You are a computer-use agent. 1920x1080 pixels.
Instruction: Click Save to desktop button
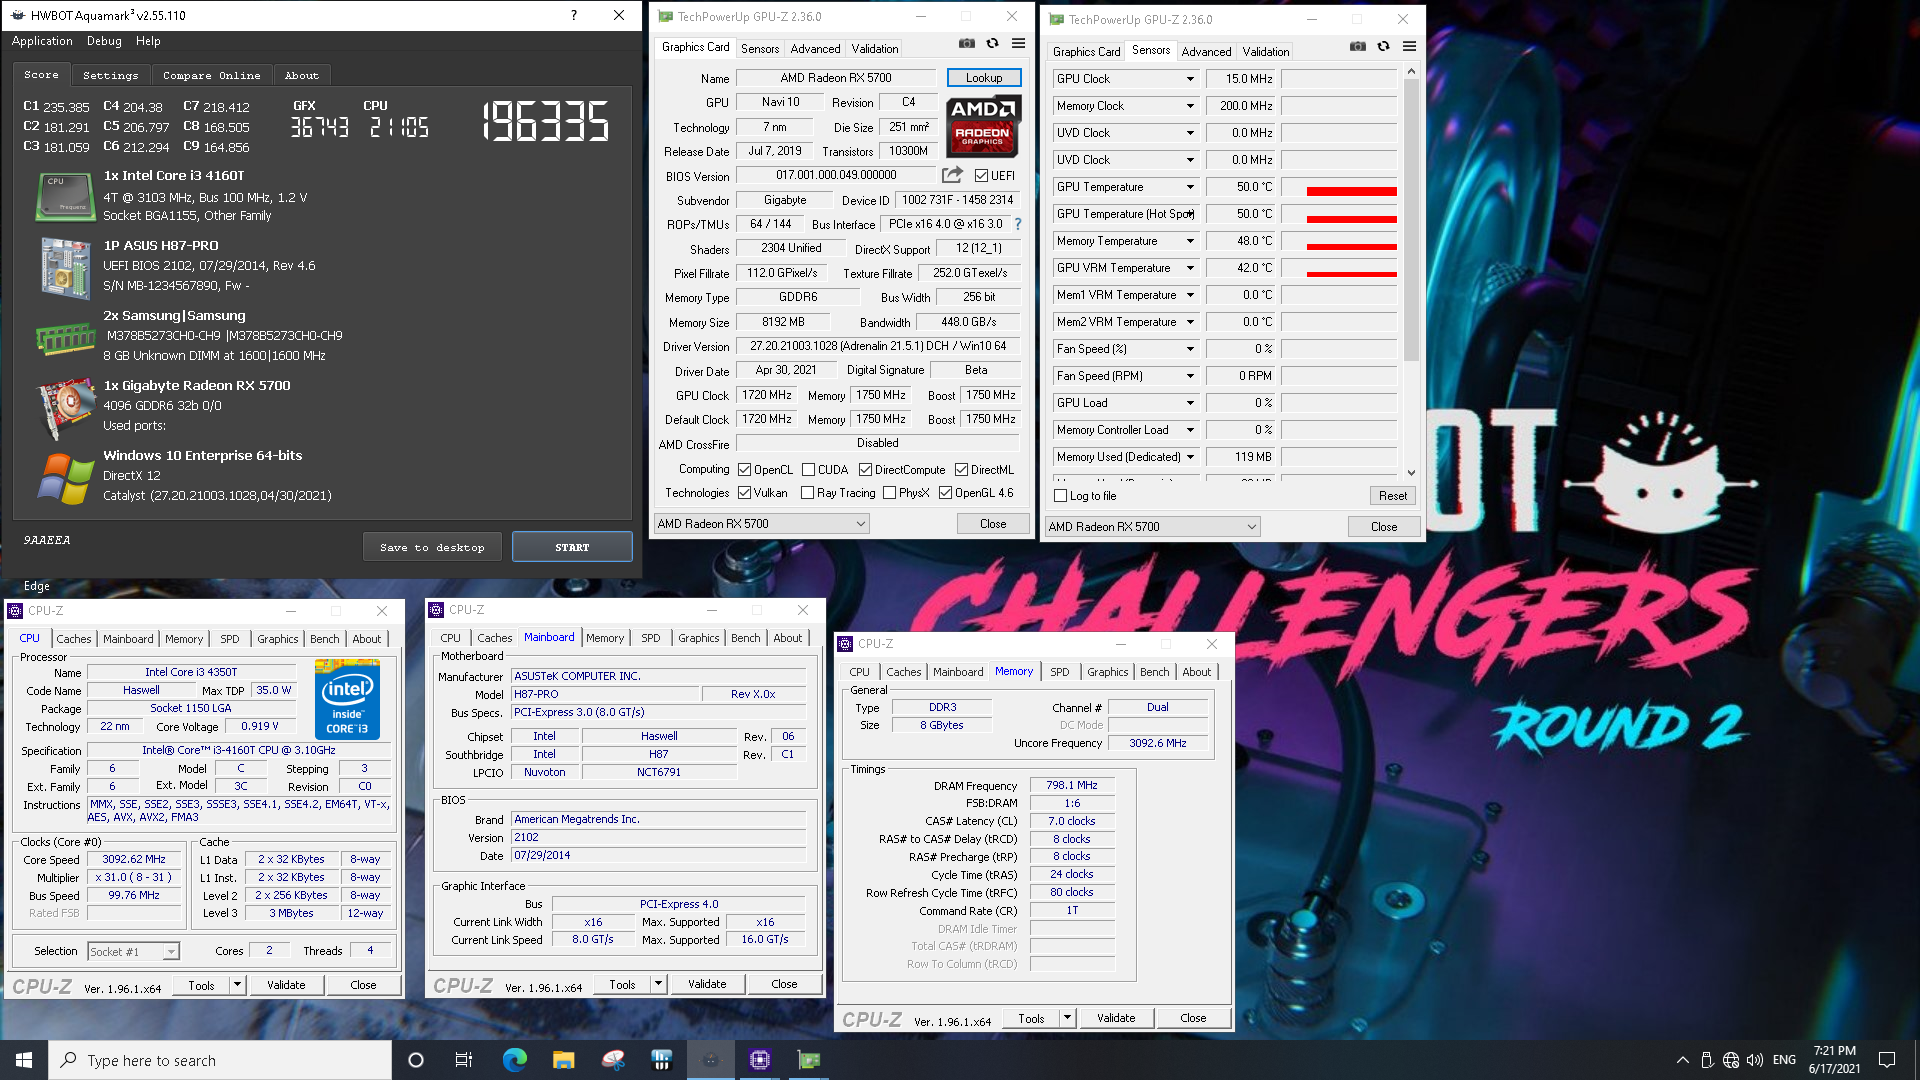click(432, 547)
